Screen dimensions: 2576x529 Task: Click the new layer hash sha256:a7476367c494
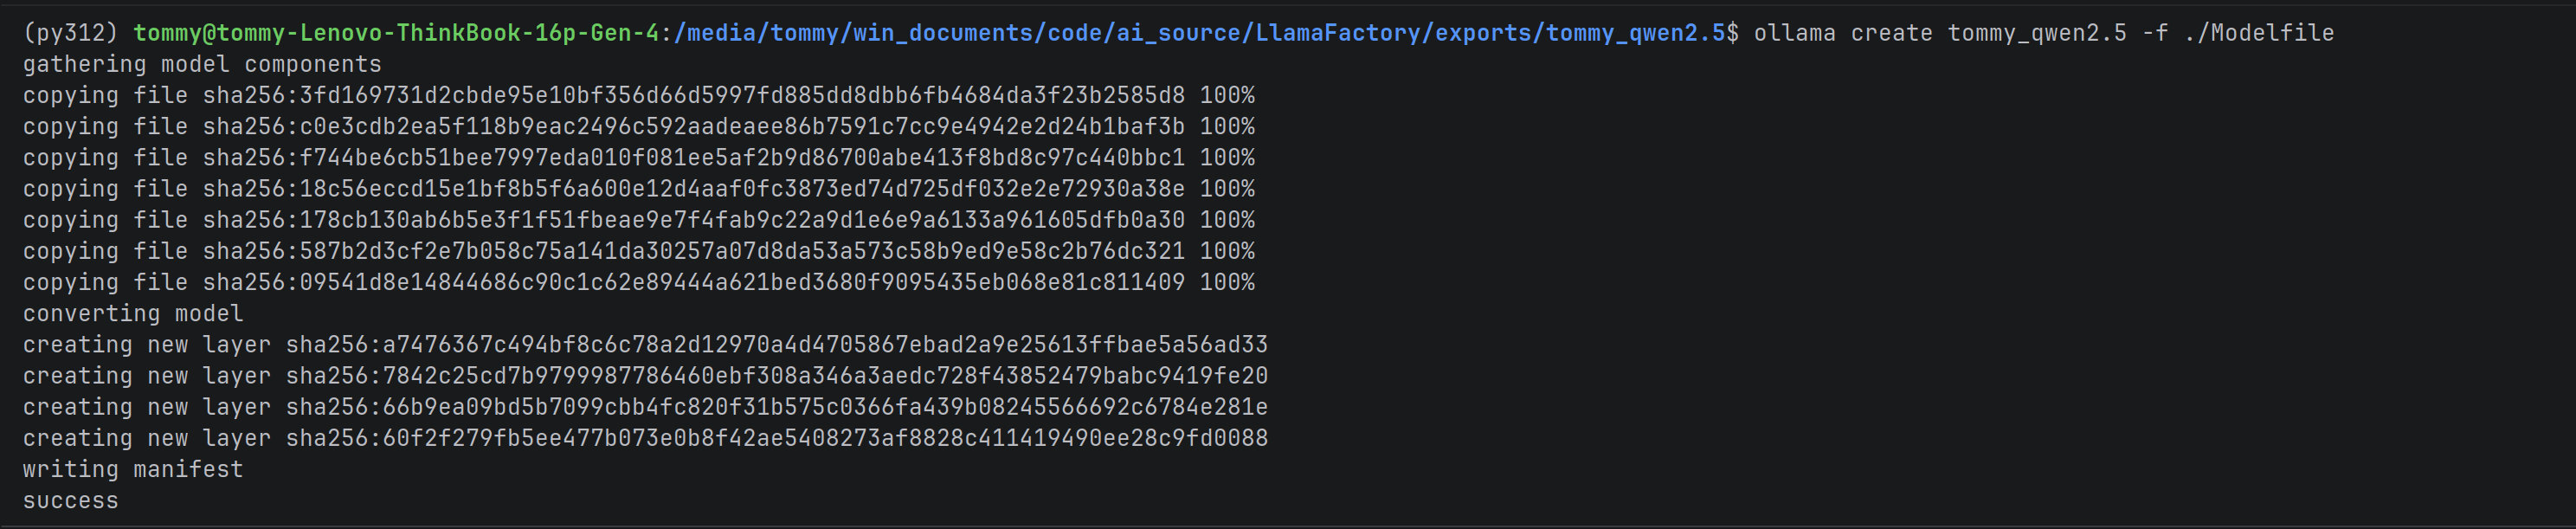(777, 344)
